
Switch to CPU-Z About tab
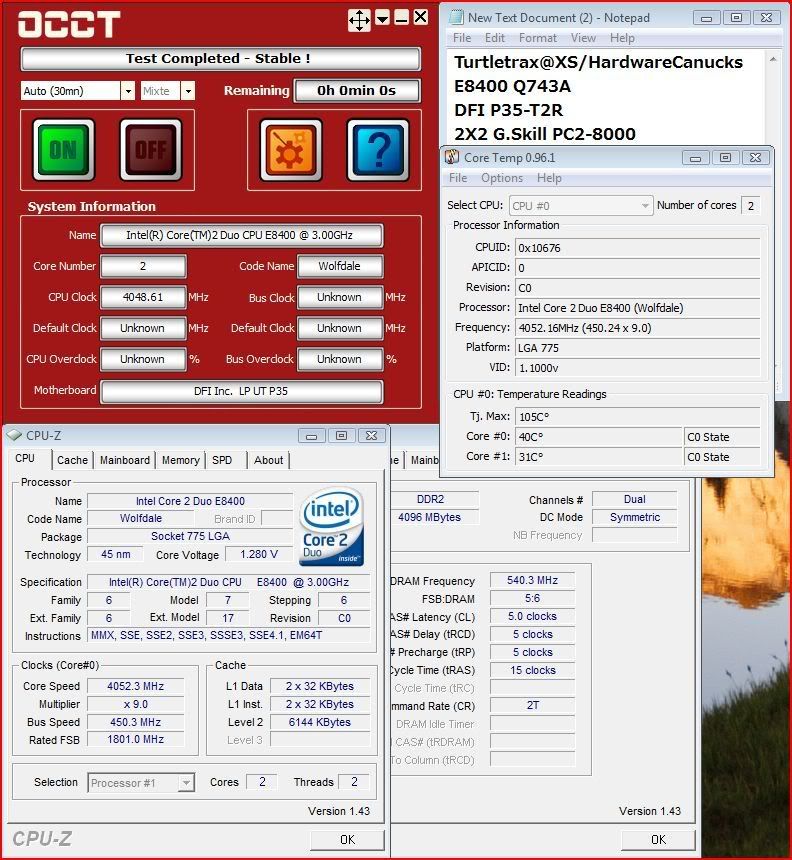268,460
